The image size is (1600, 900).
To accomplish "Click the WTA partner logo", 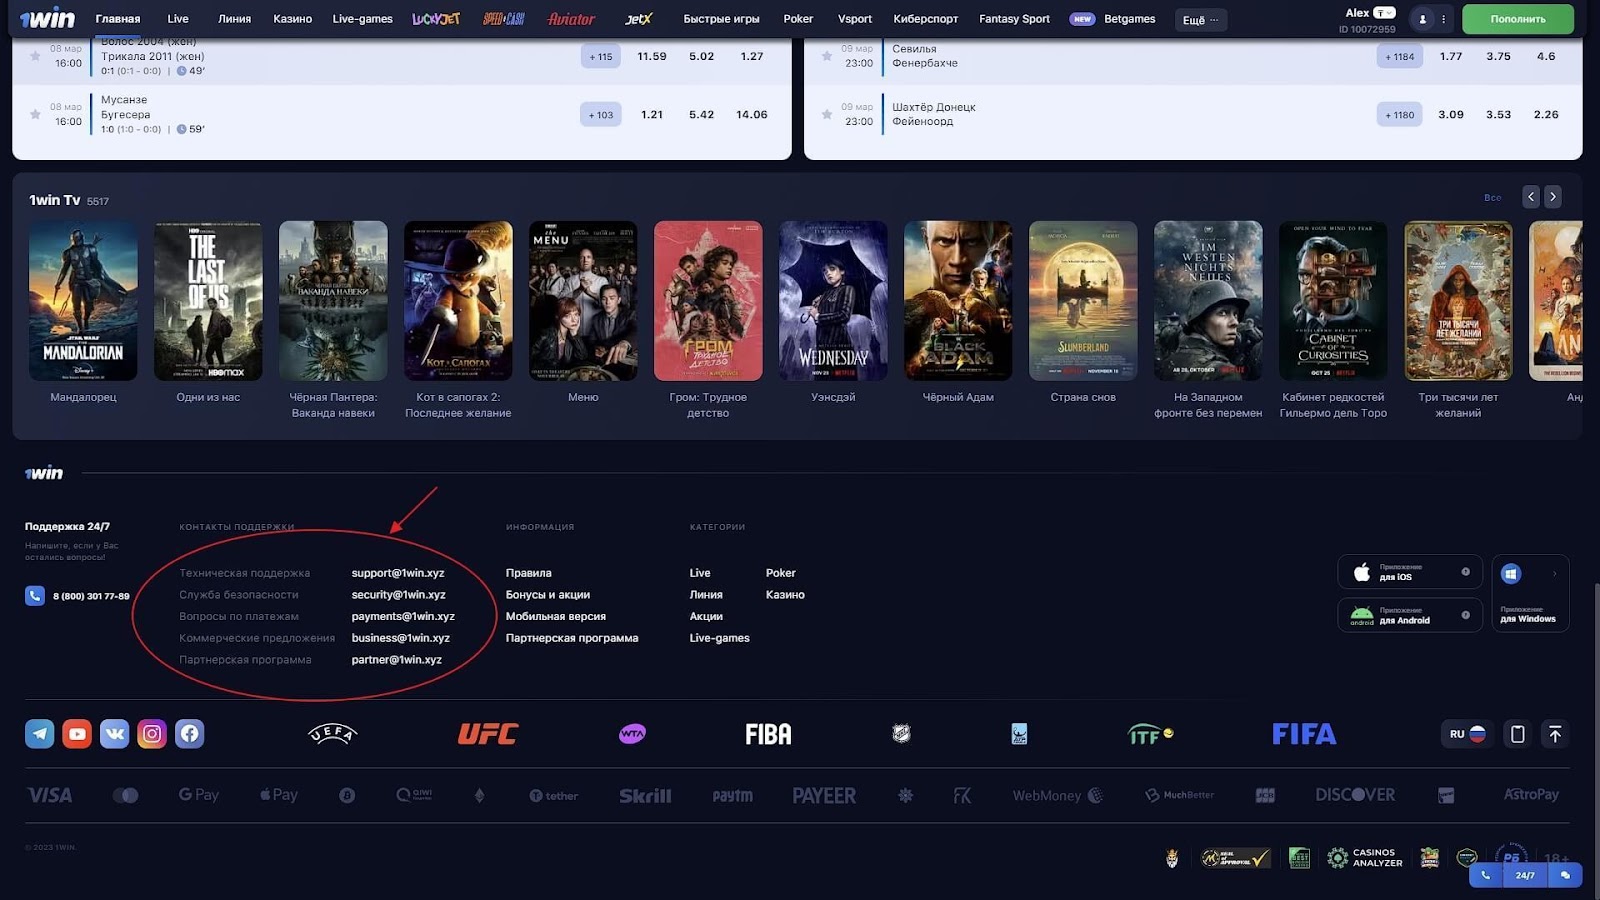I will click(x=632, y=734).
